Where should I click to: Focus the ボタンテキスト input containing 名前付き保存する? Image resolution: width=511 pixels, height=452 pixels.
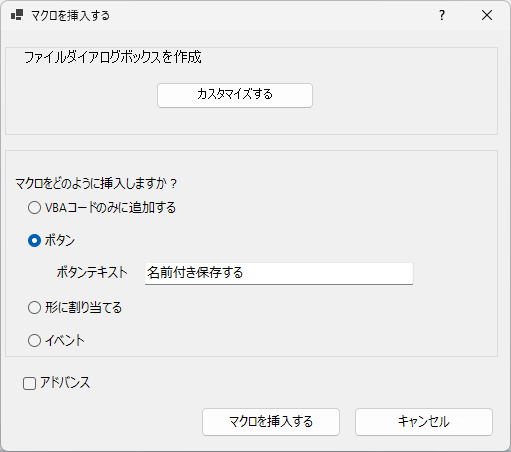point(279,273)
